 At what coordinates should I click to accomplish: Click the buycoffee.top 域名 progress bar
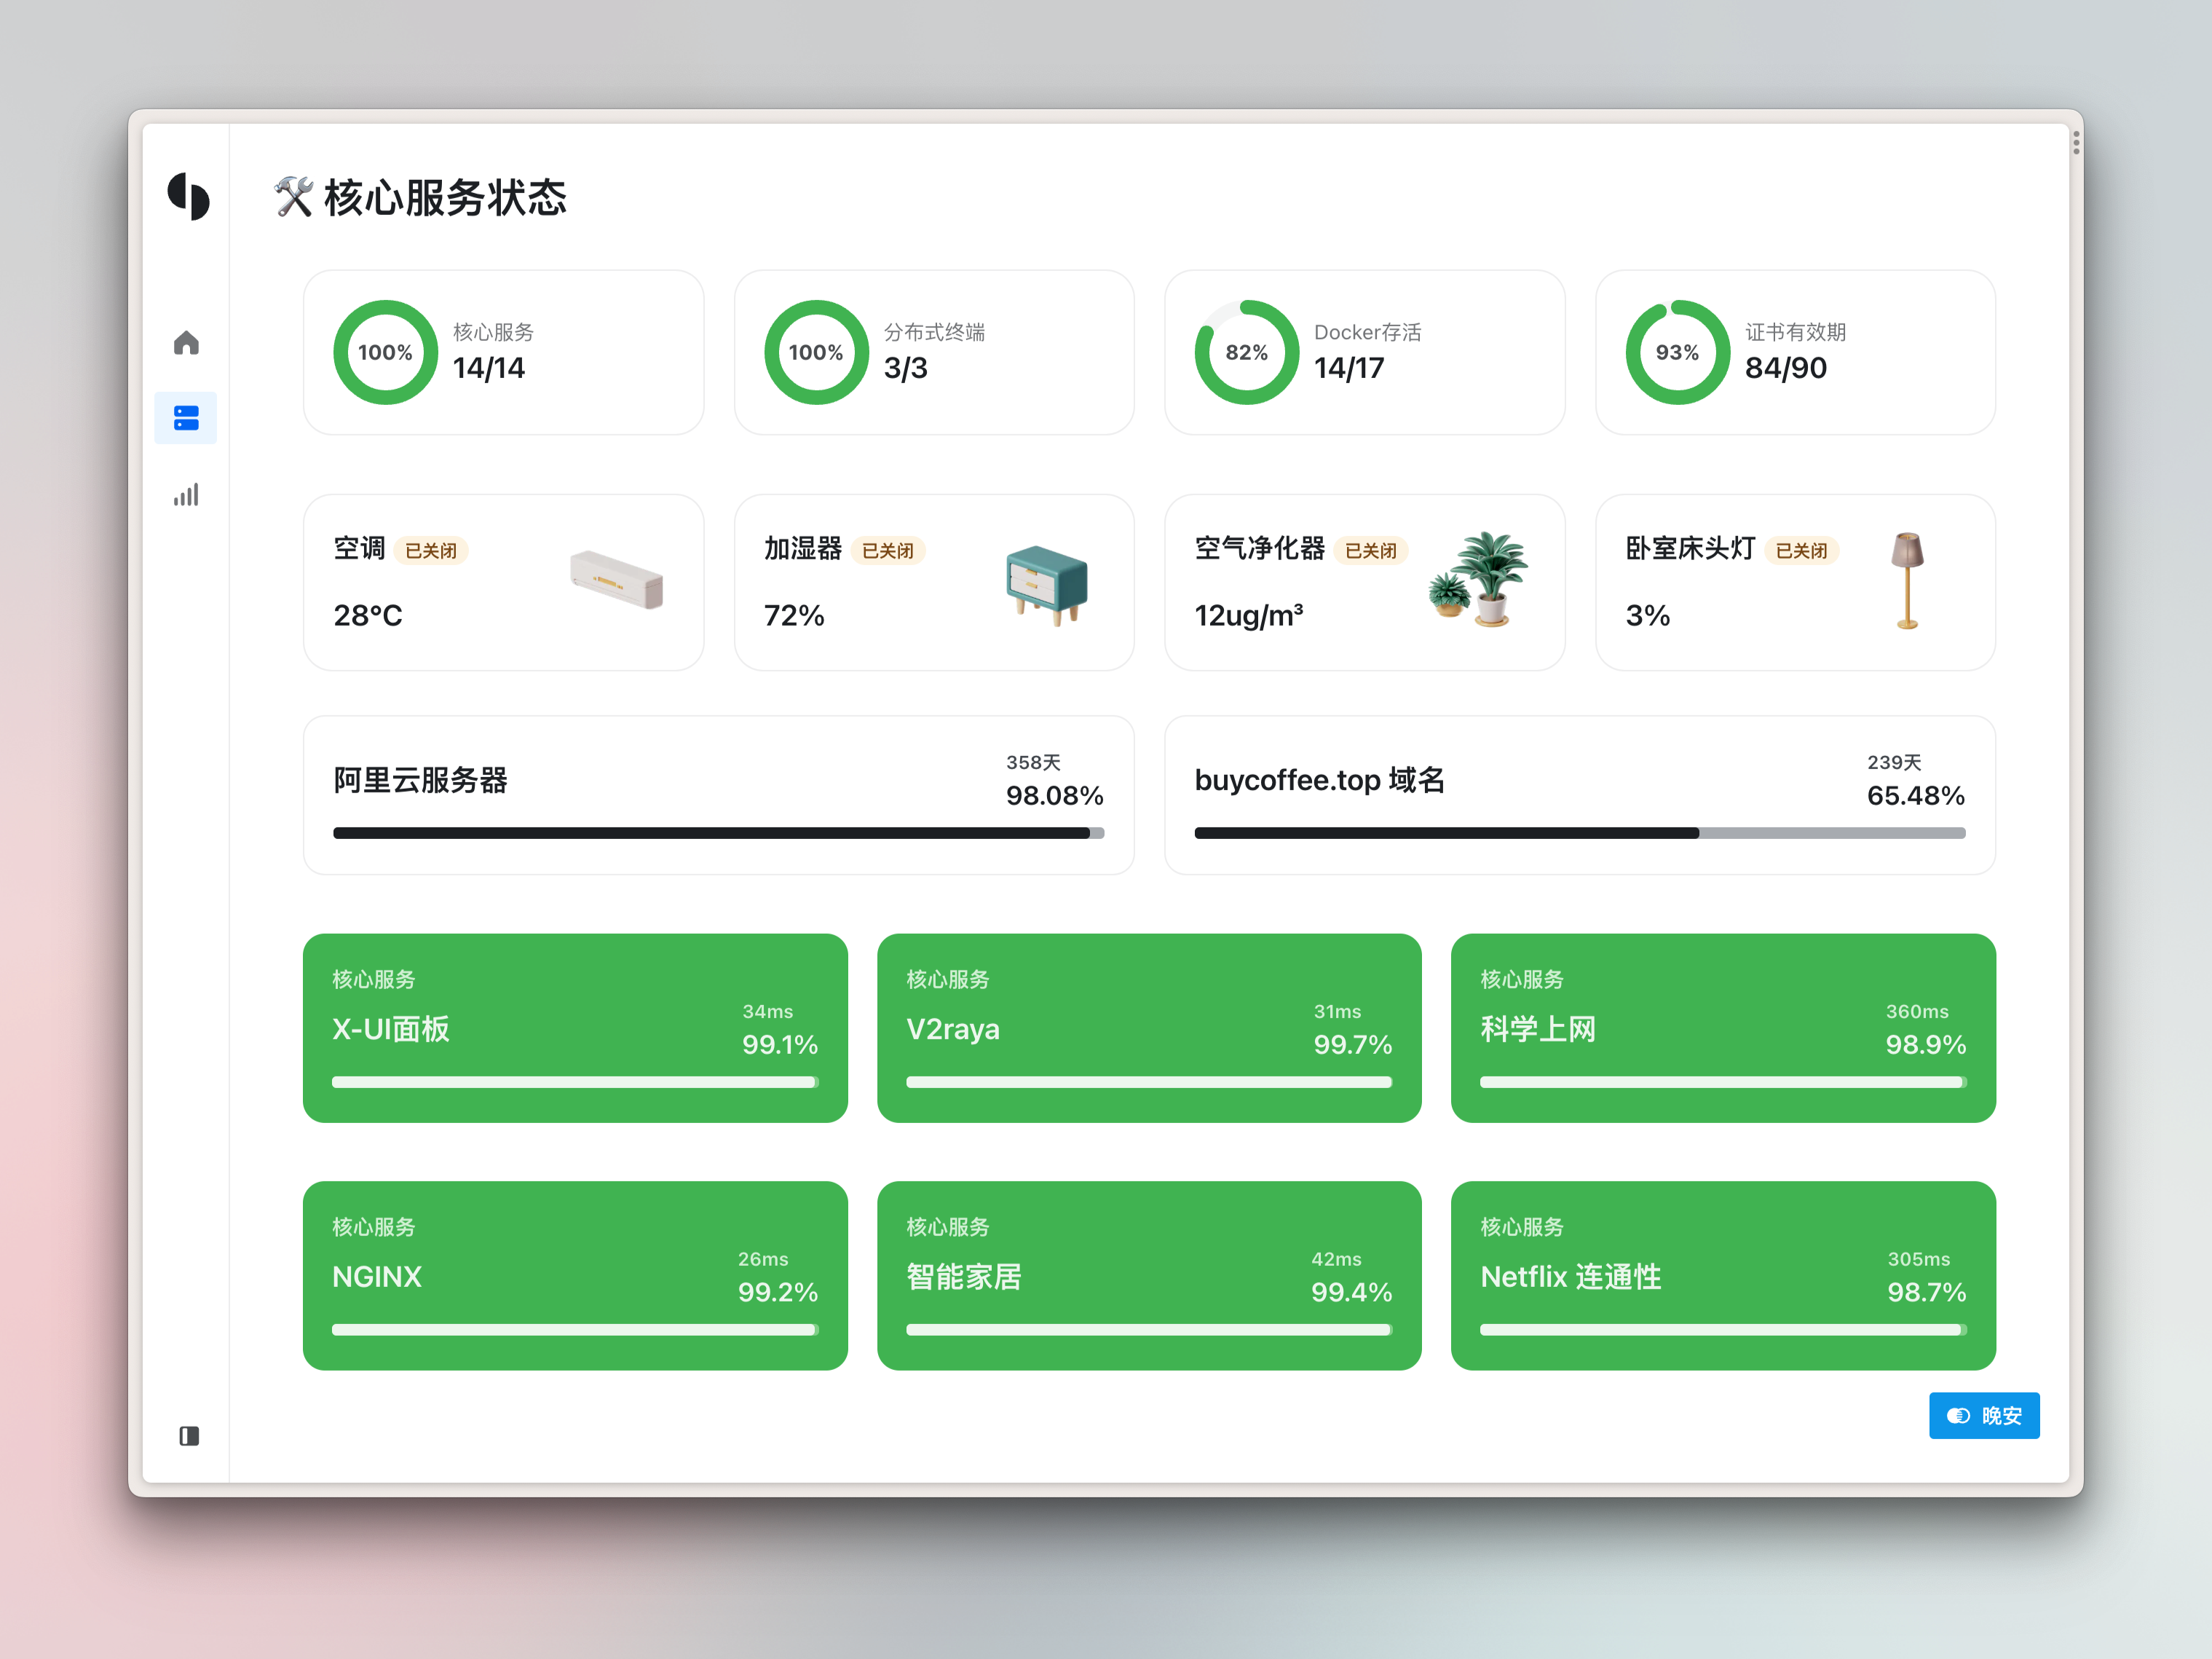[1579, 833]
